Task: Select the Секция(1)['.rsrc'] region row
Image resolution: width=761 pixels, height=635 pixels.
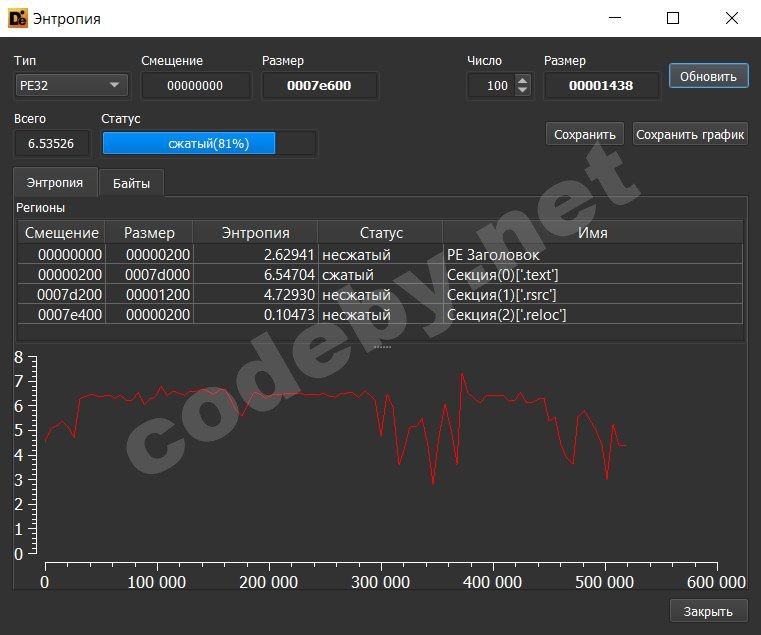Action: (x=380, y=295)
